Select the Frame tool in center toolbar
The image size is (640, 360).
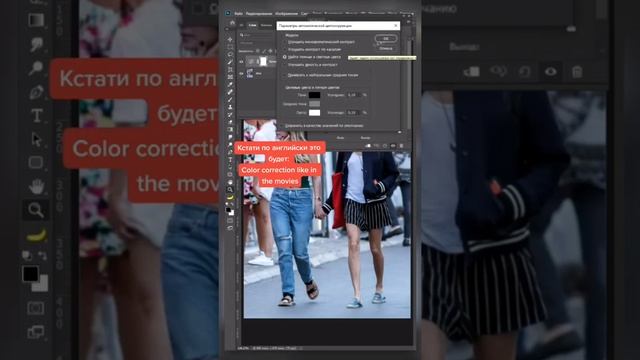[230, 77]
